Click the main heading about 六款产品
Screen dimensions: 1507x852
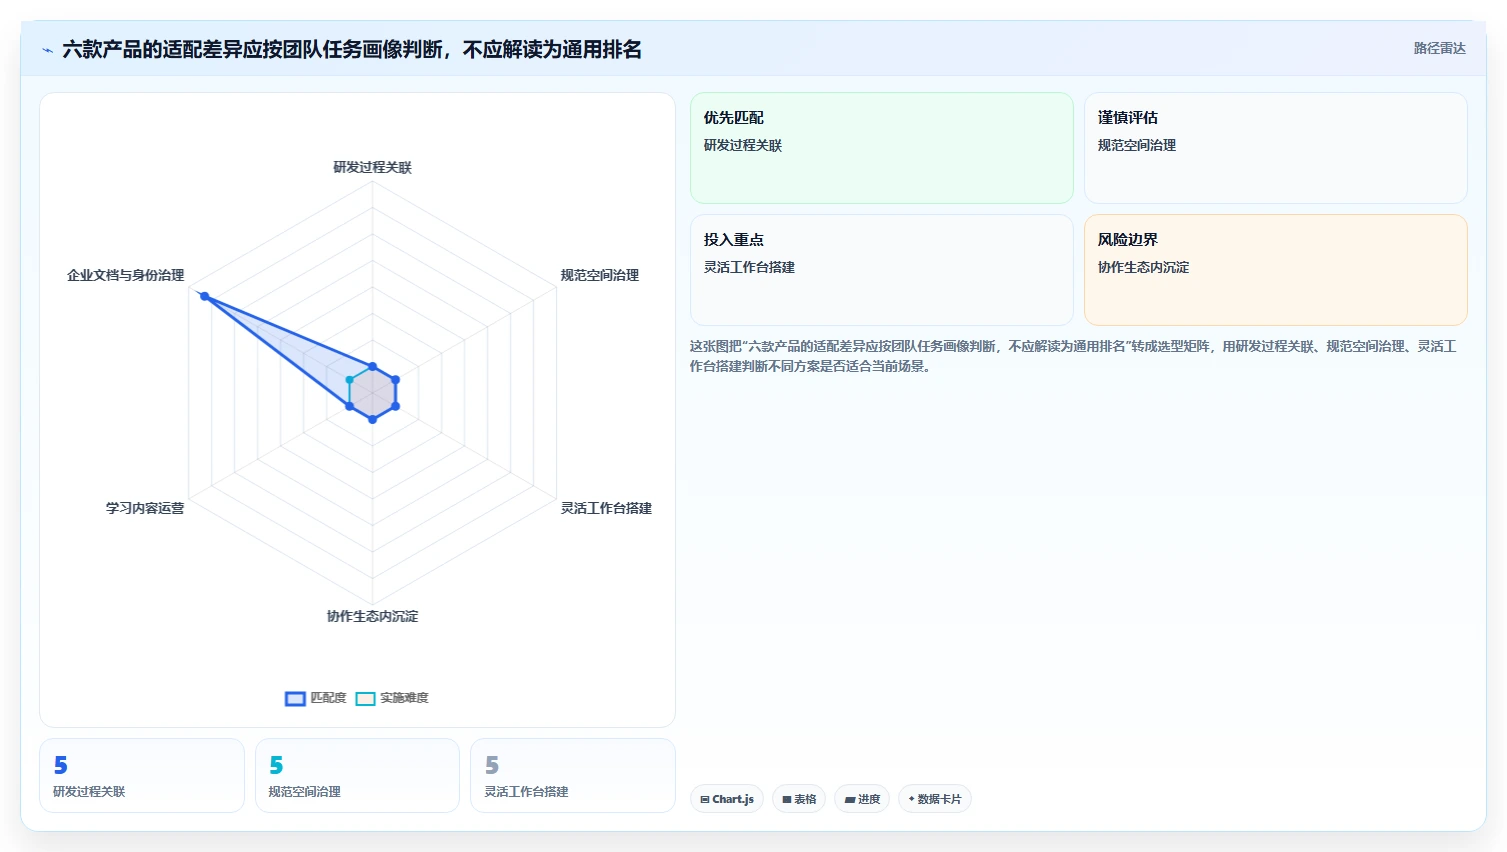pyautogui.click(x=352, y=50)
